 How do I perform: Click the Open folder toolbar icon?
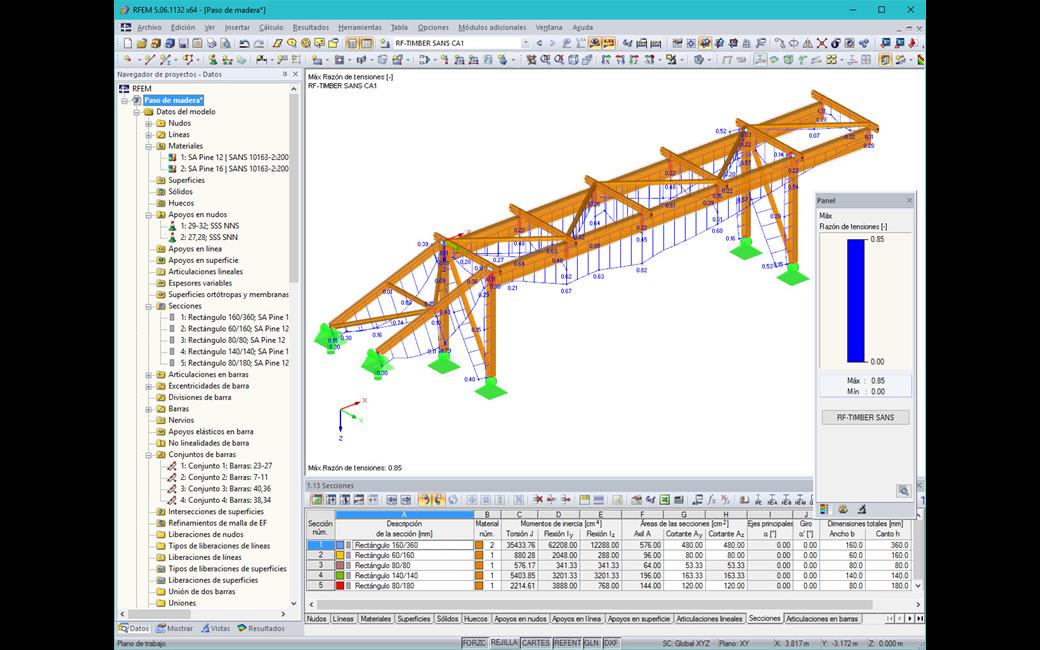click(142, 43)
